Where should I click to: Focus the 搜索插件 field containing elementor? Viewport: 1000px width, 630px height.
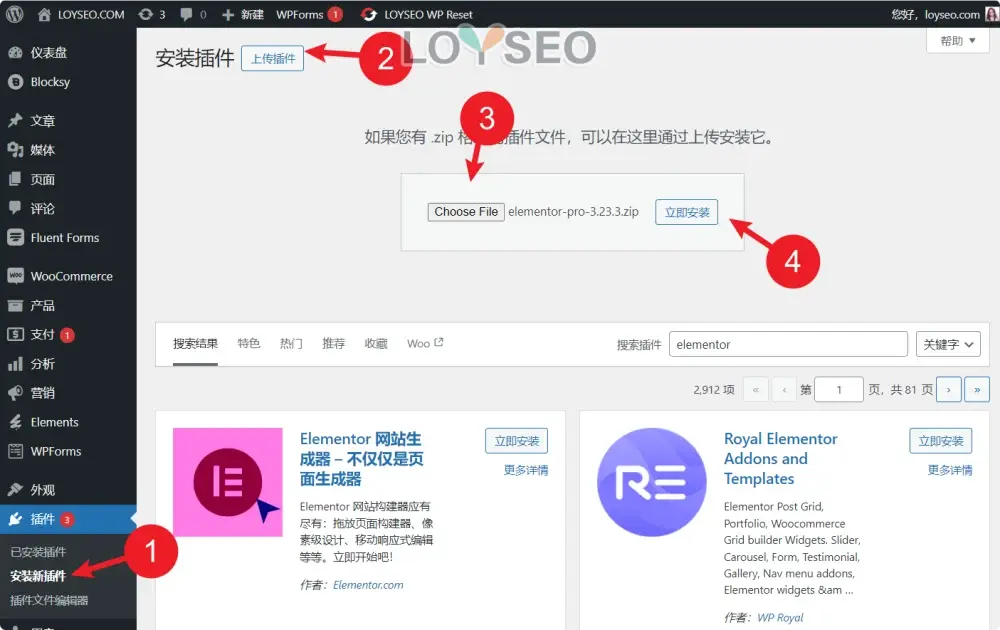(x=788, y=344)
